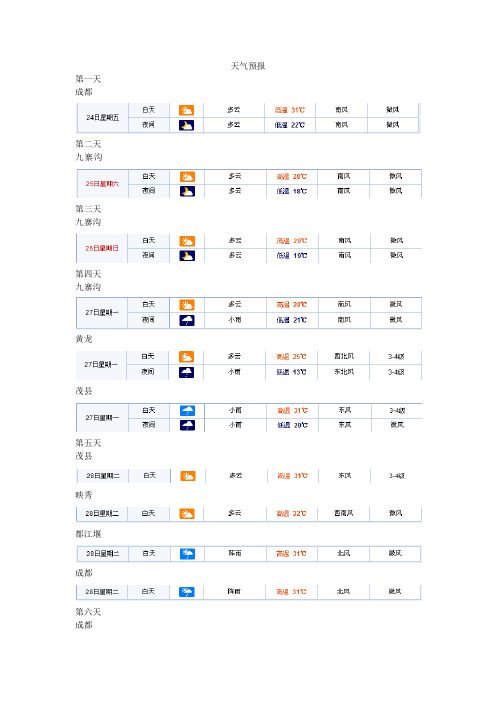Click the 黄龙 location heading
The width and height of the screenshot is (496, 702).
(84, 339)
